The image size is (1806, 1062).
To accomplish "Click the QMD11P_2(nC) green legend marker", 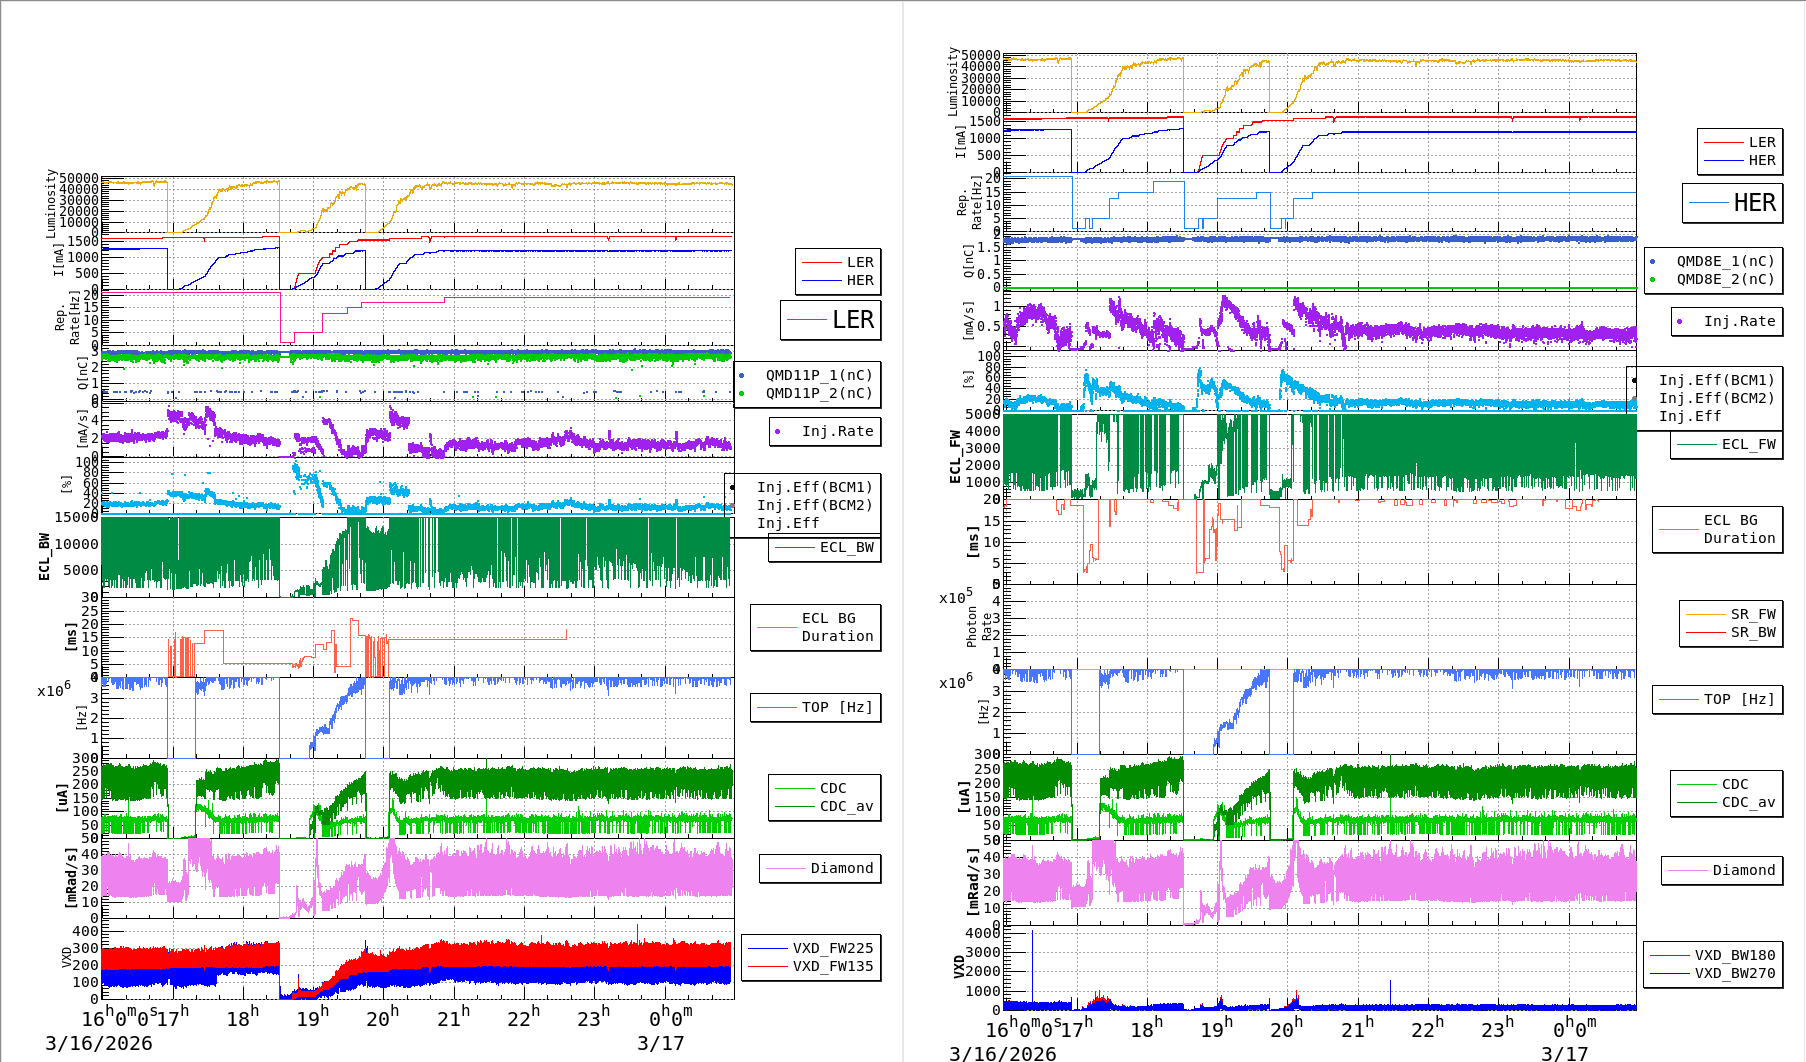I will point(742,394).
